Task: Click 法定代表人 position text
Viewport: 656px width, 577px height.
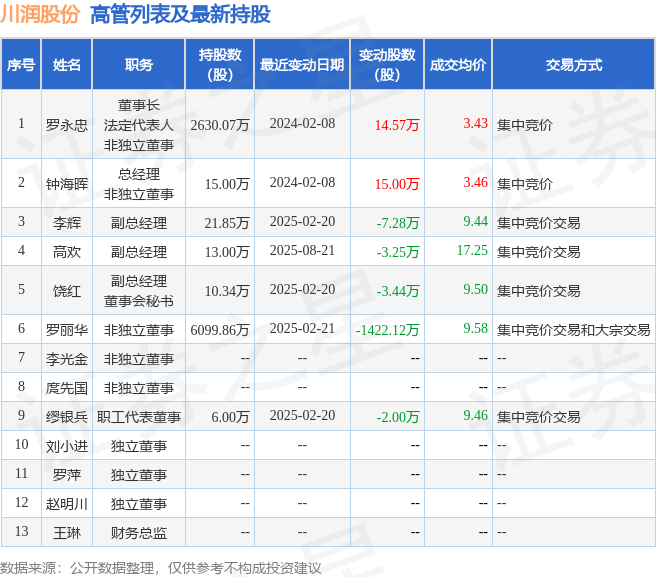Action: [x=138, y=125]
